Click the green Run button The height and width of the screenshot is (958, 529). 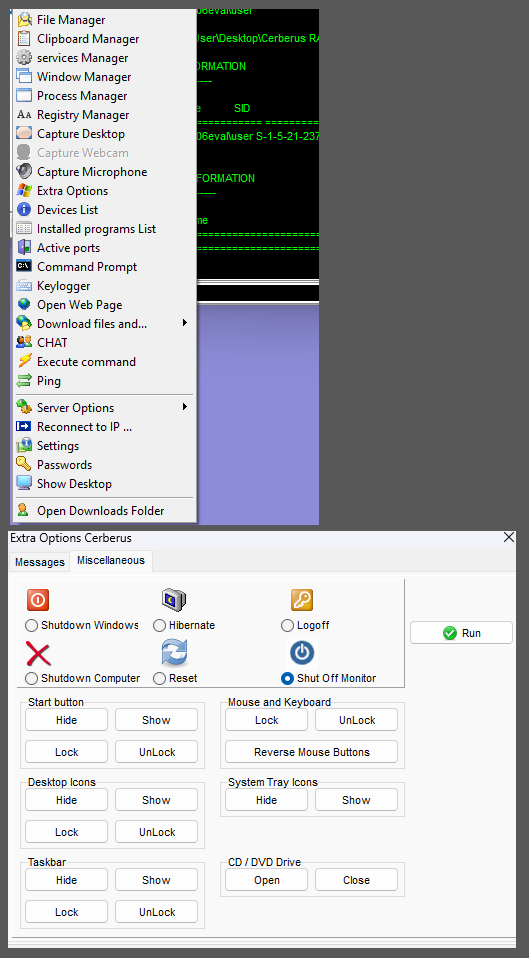coord(461,633)
